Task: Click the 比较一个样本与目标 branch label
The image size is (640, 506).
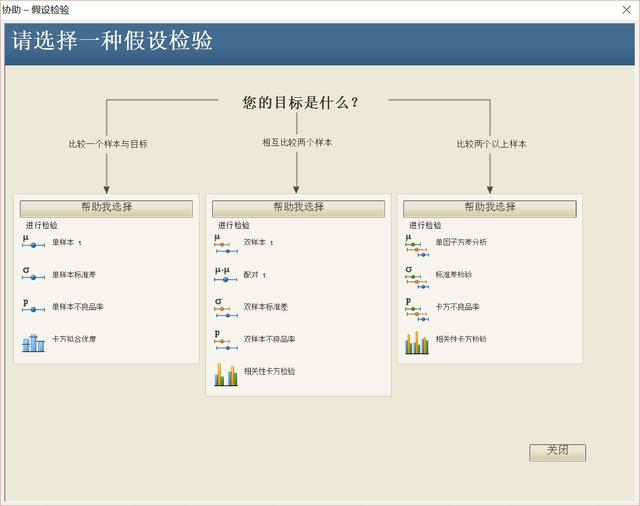Action: pyautogui.click(x=108, y=144)
